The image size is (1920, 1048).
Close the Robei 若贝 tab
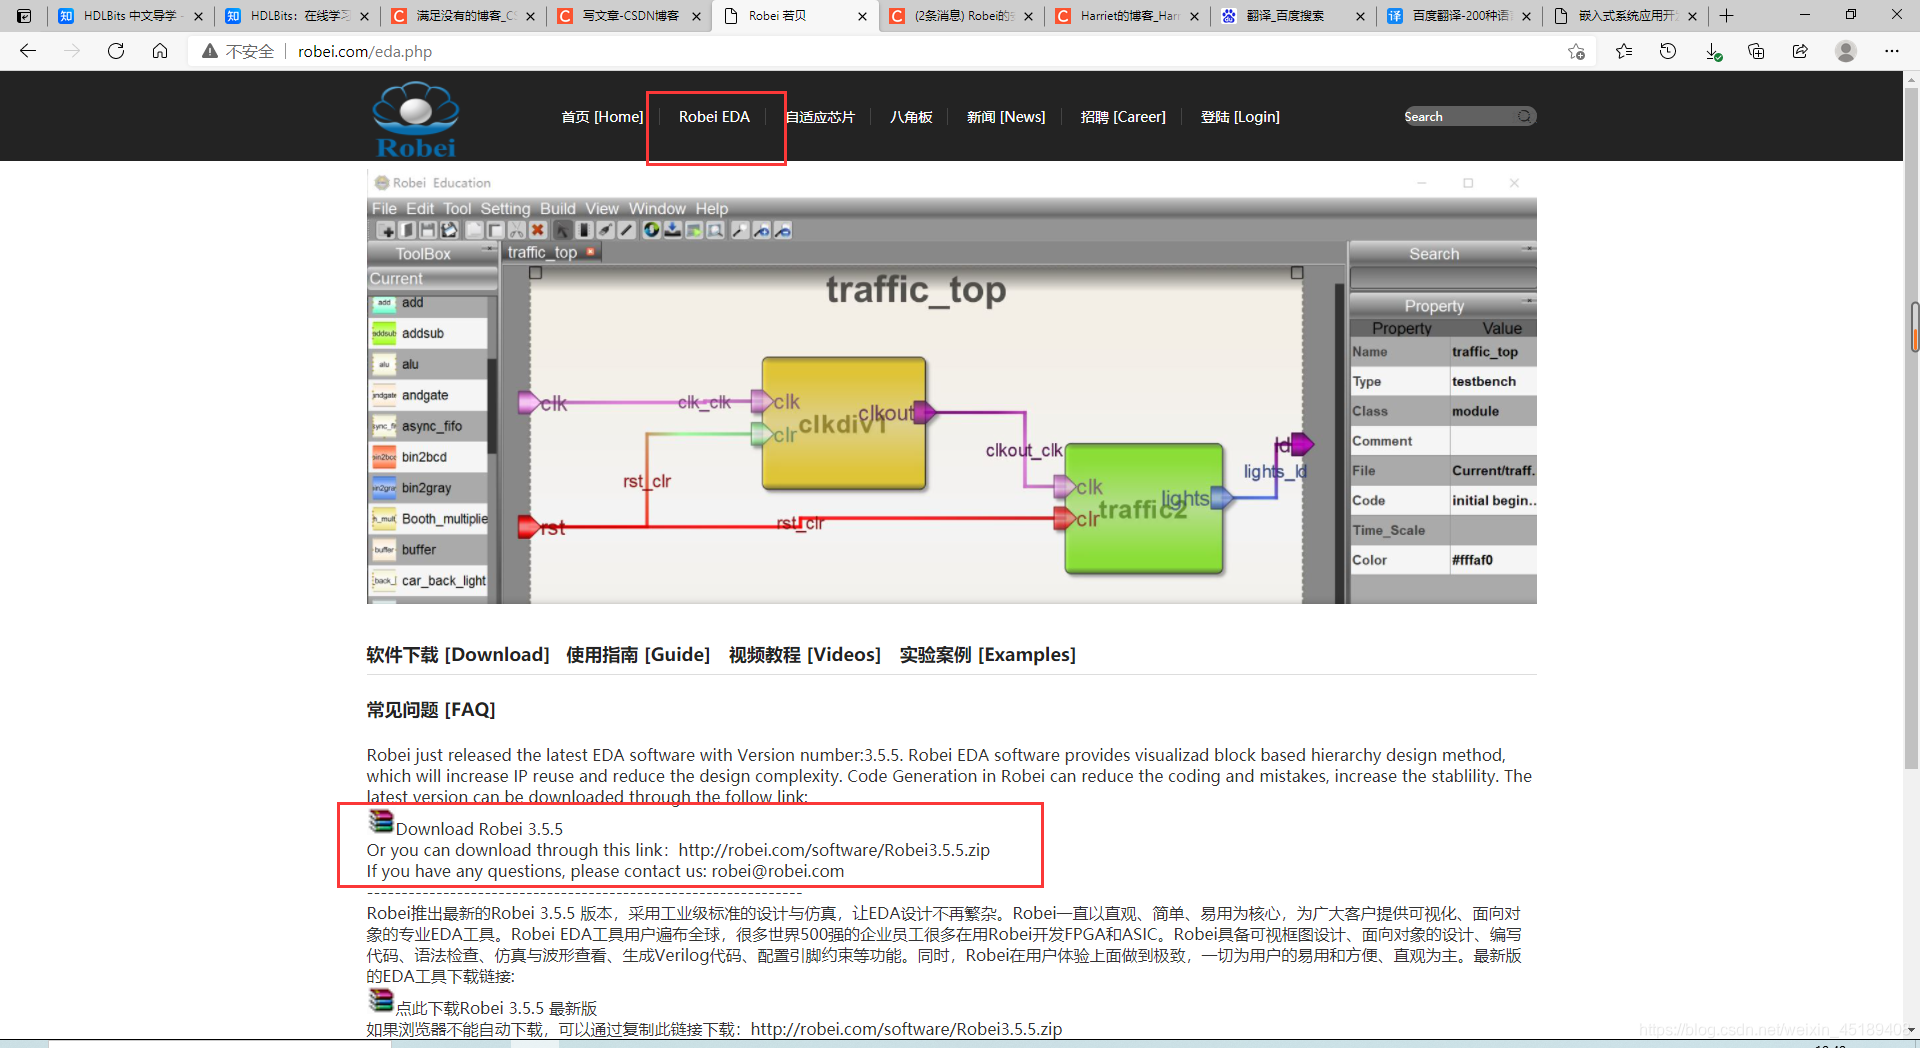coord(863,16)
